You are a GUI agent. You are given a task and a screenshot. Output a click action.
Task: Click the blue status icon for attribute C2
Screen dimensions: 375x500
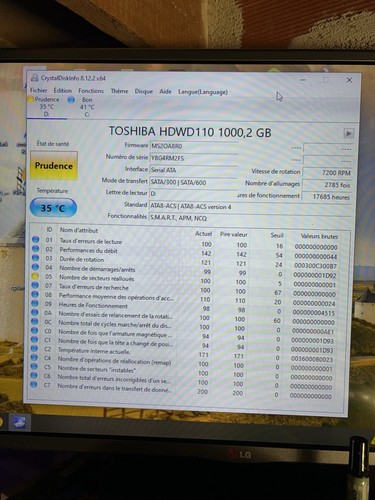point(34,348)
